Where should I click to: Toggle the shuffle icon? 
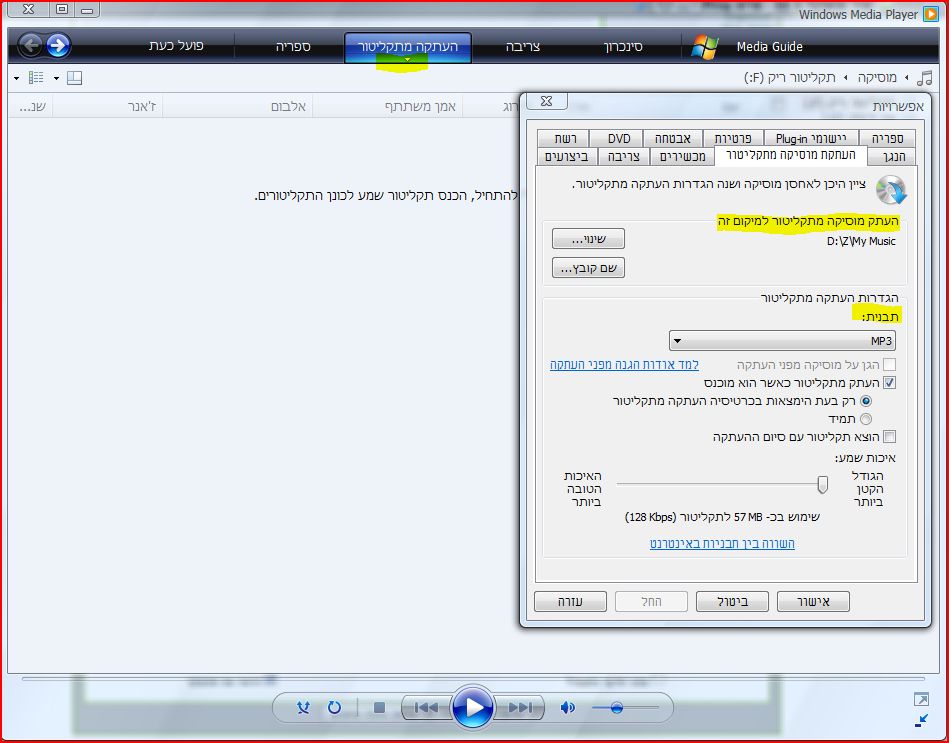(303, 707)
